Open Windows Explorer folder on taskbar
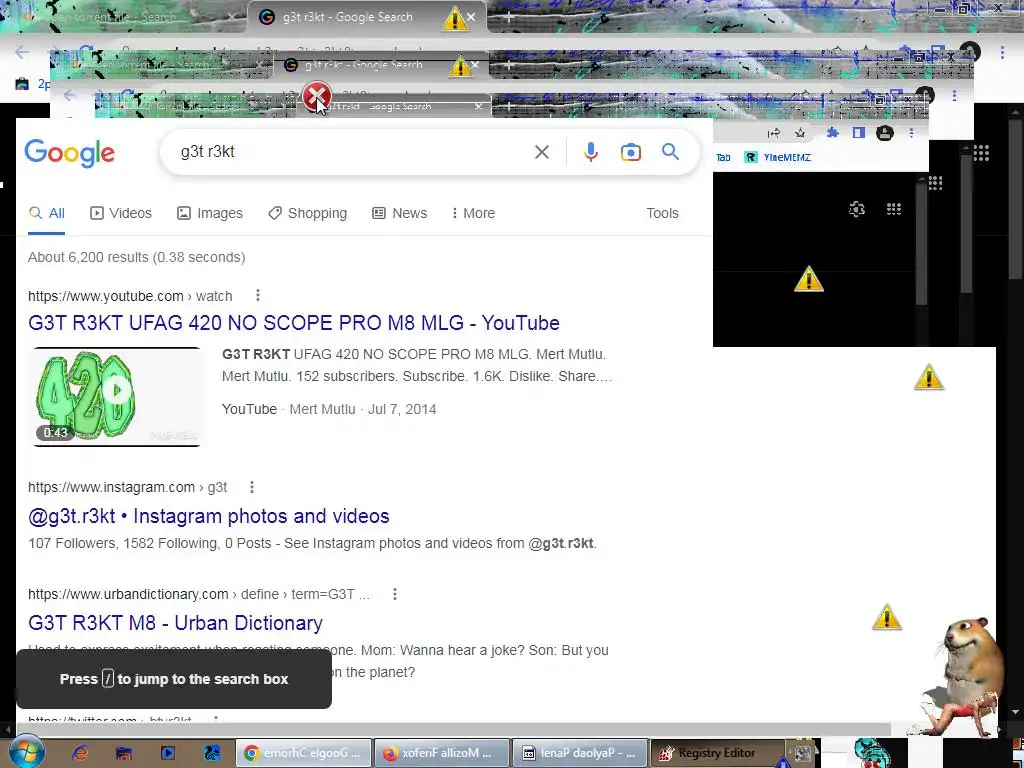Image resolution: width=1024 pixels, height=768 pixels. 123,753
